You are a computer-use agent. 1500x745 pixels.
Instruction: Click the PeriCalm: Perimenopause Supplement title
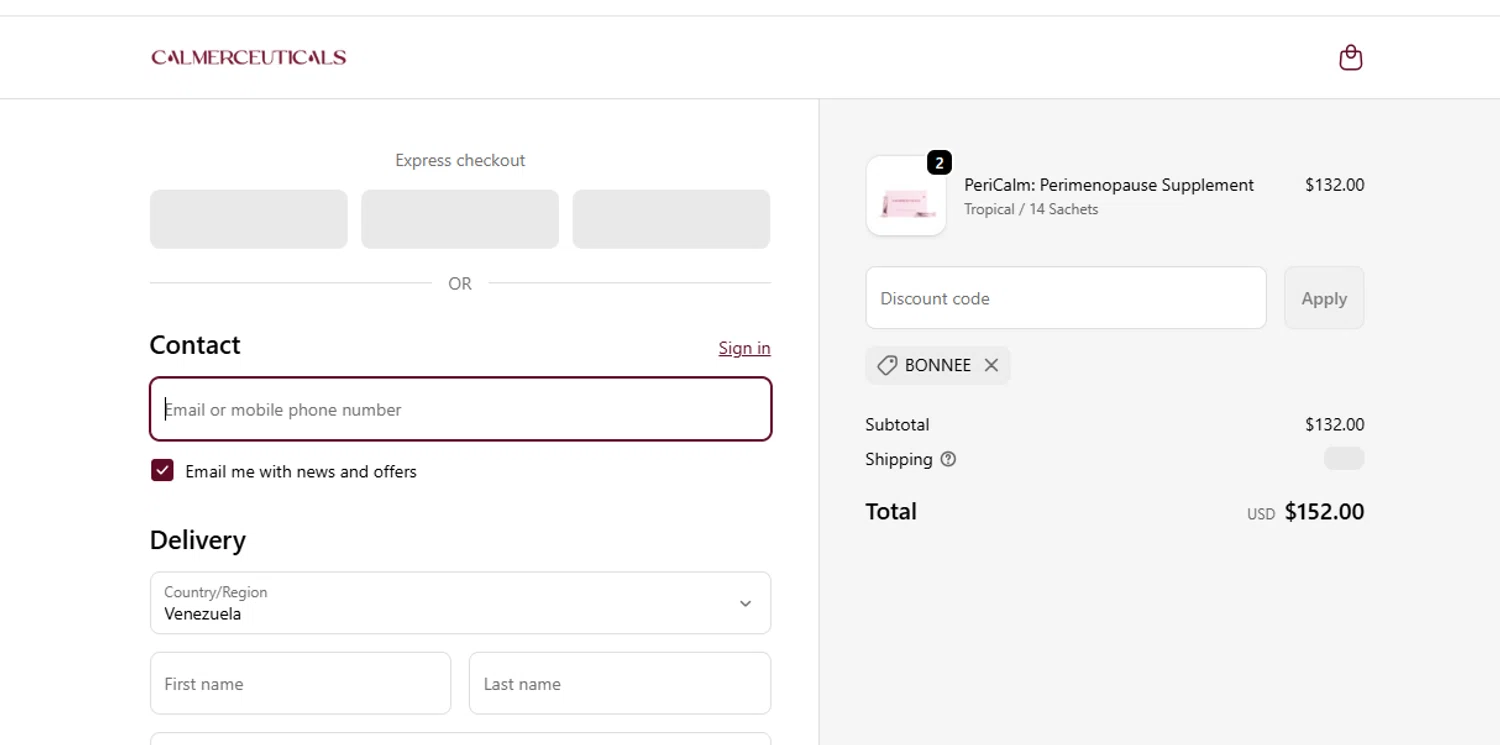click(1109, 185)
